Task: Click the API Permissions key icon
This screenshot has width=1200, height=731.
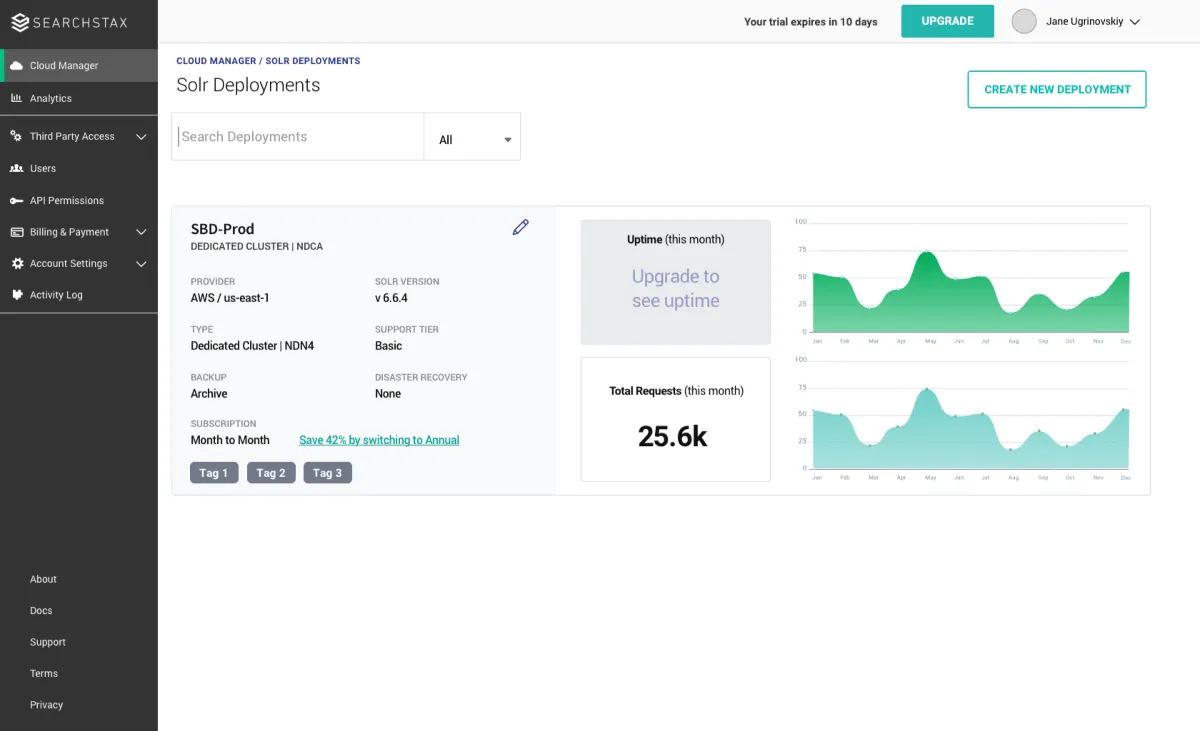Action: coord(16,200)
